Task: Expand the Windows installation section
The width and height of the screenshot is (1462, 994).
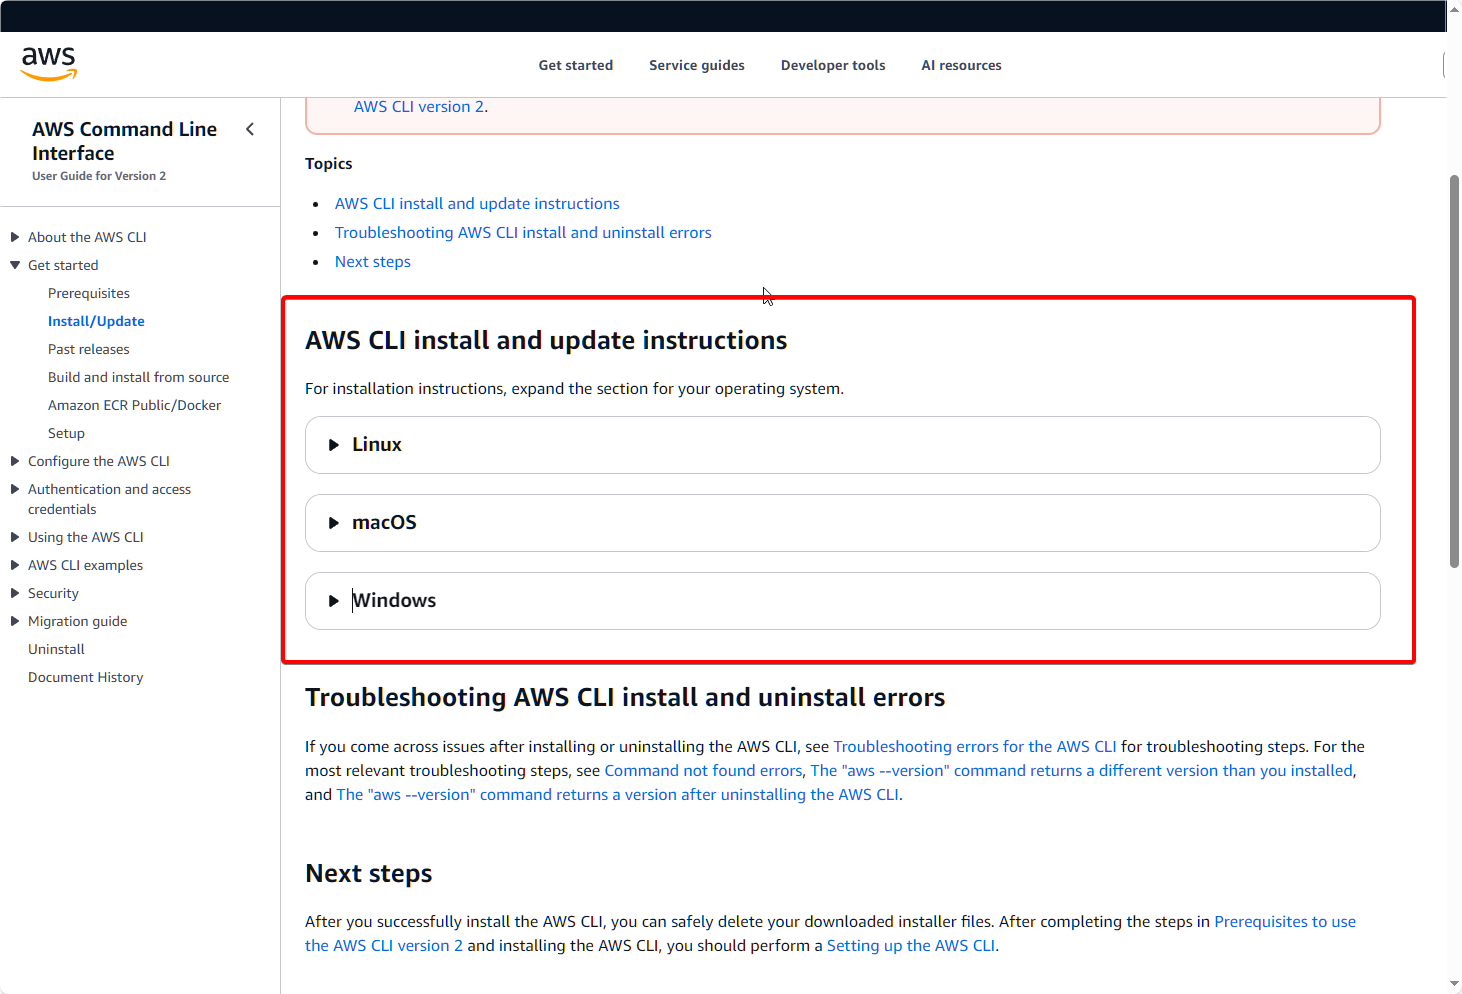Action: 394,601
